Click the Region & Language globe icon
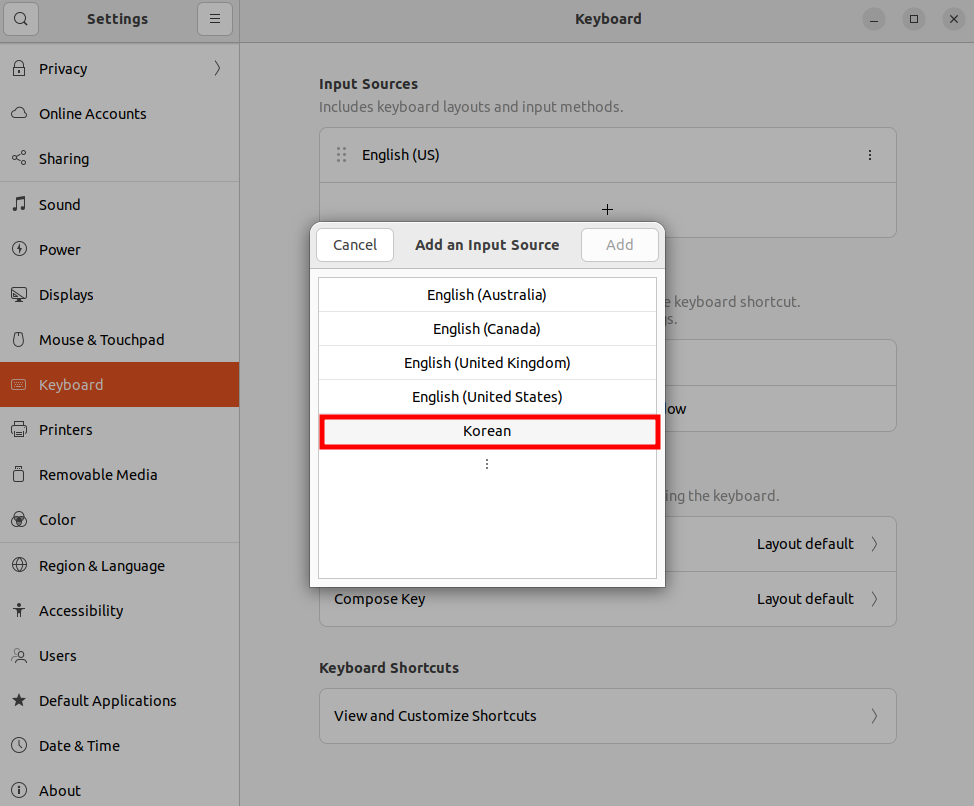This screenshot has height=806, width=974. (19, 565)
